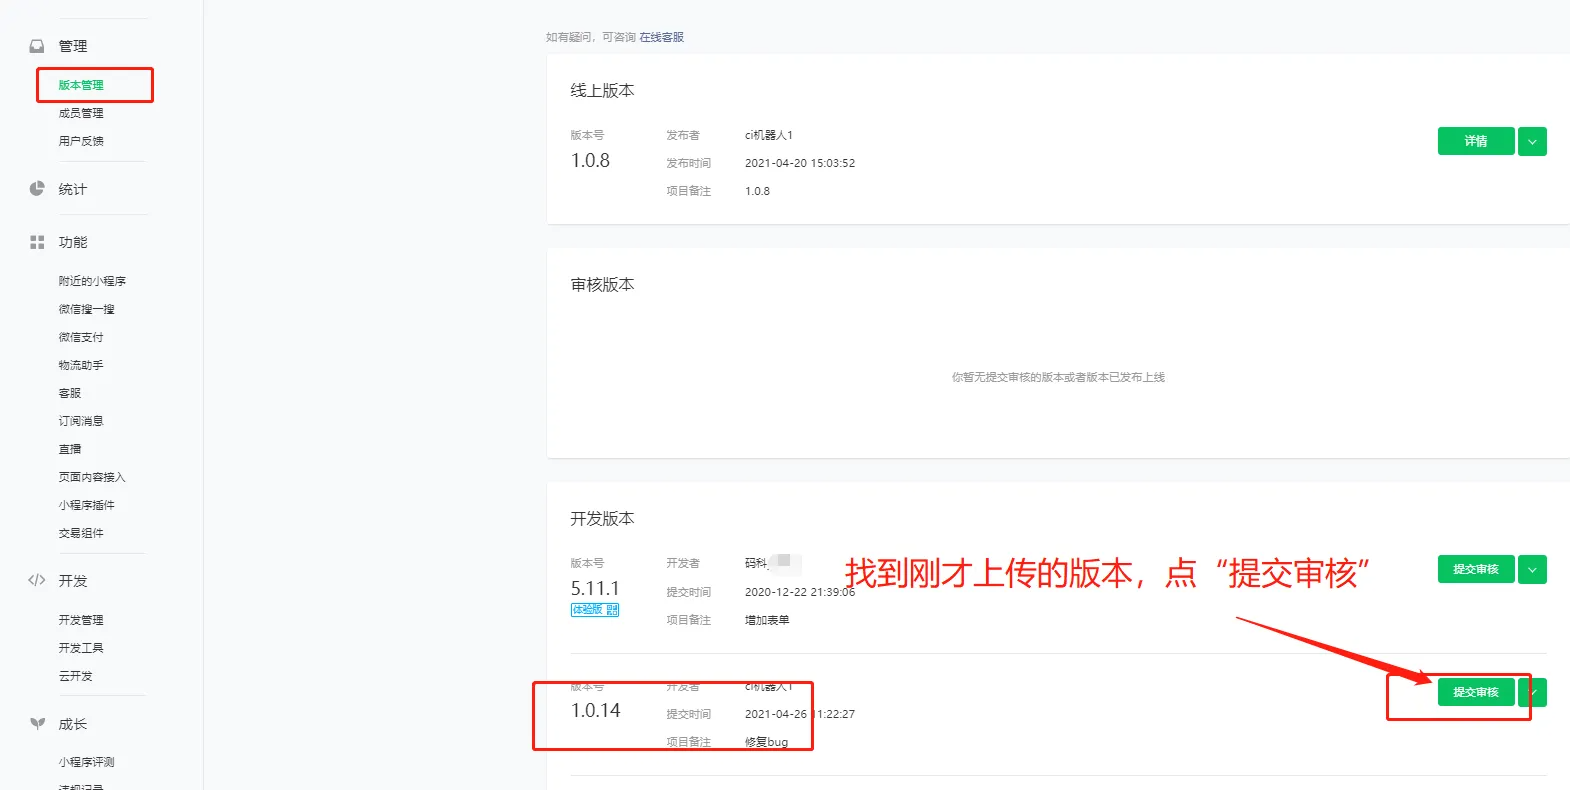Click the online version number 1.0.8
Image resolution: width=1570 pixels, height=790 pixels.
click(590, 160)
